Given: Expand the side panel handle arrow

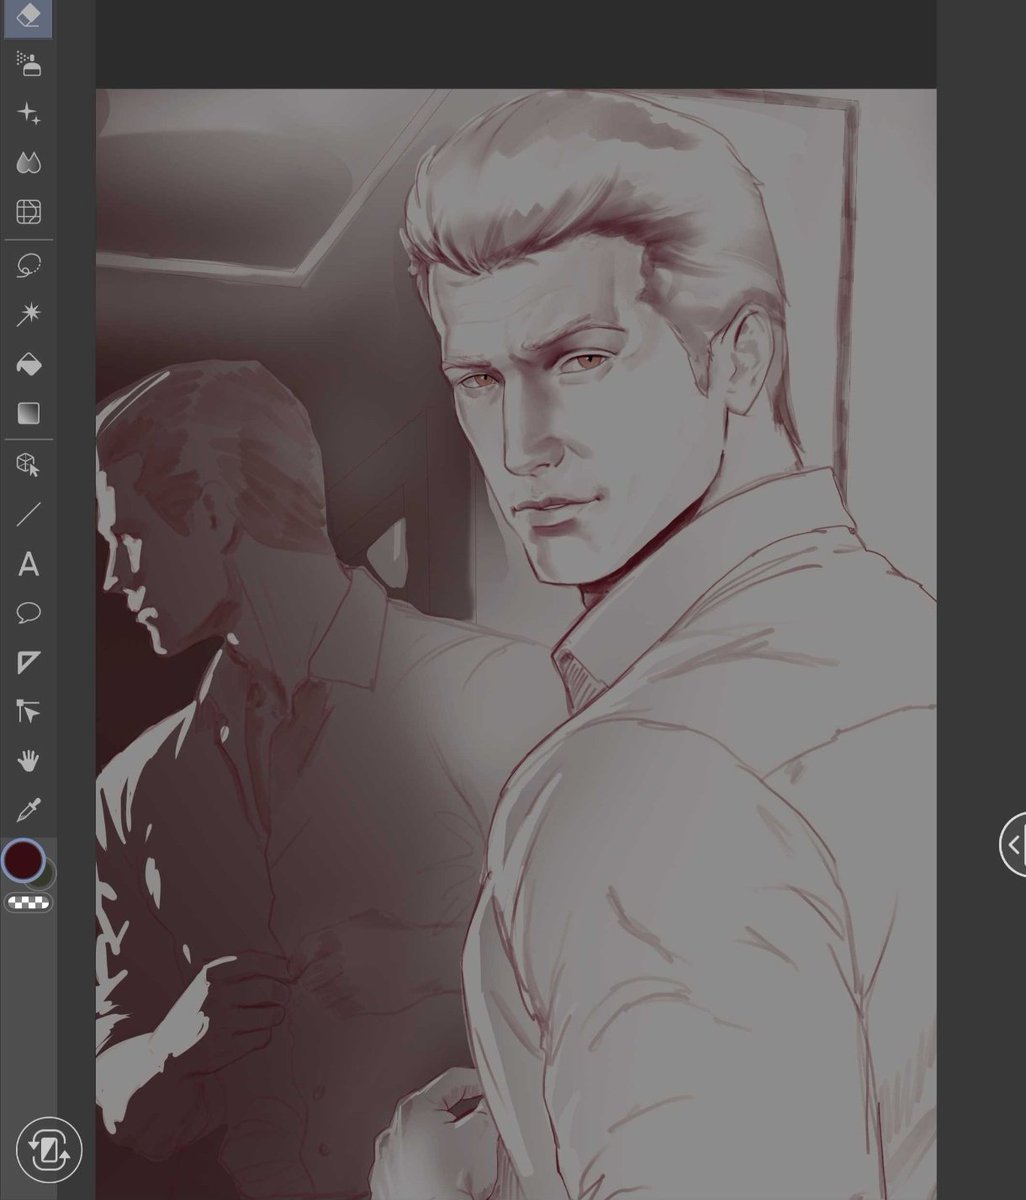Looking at the screenshot, I should [1013, 845].
